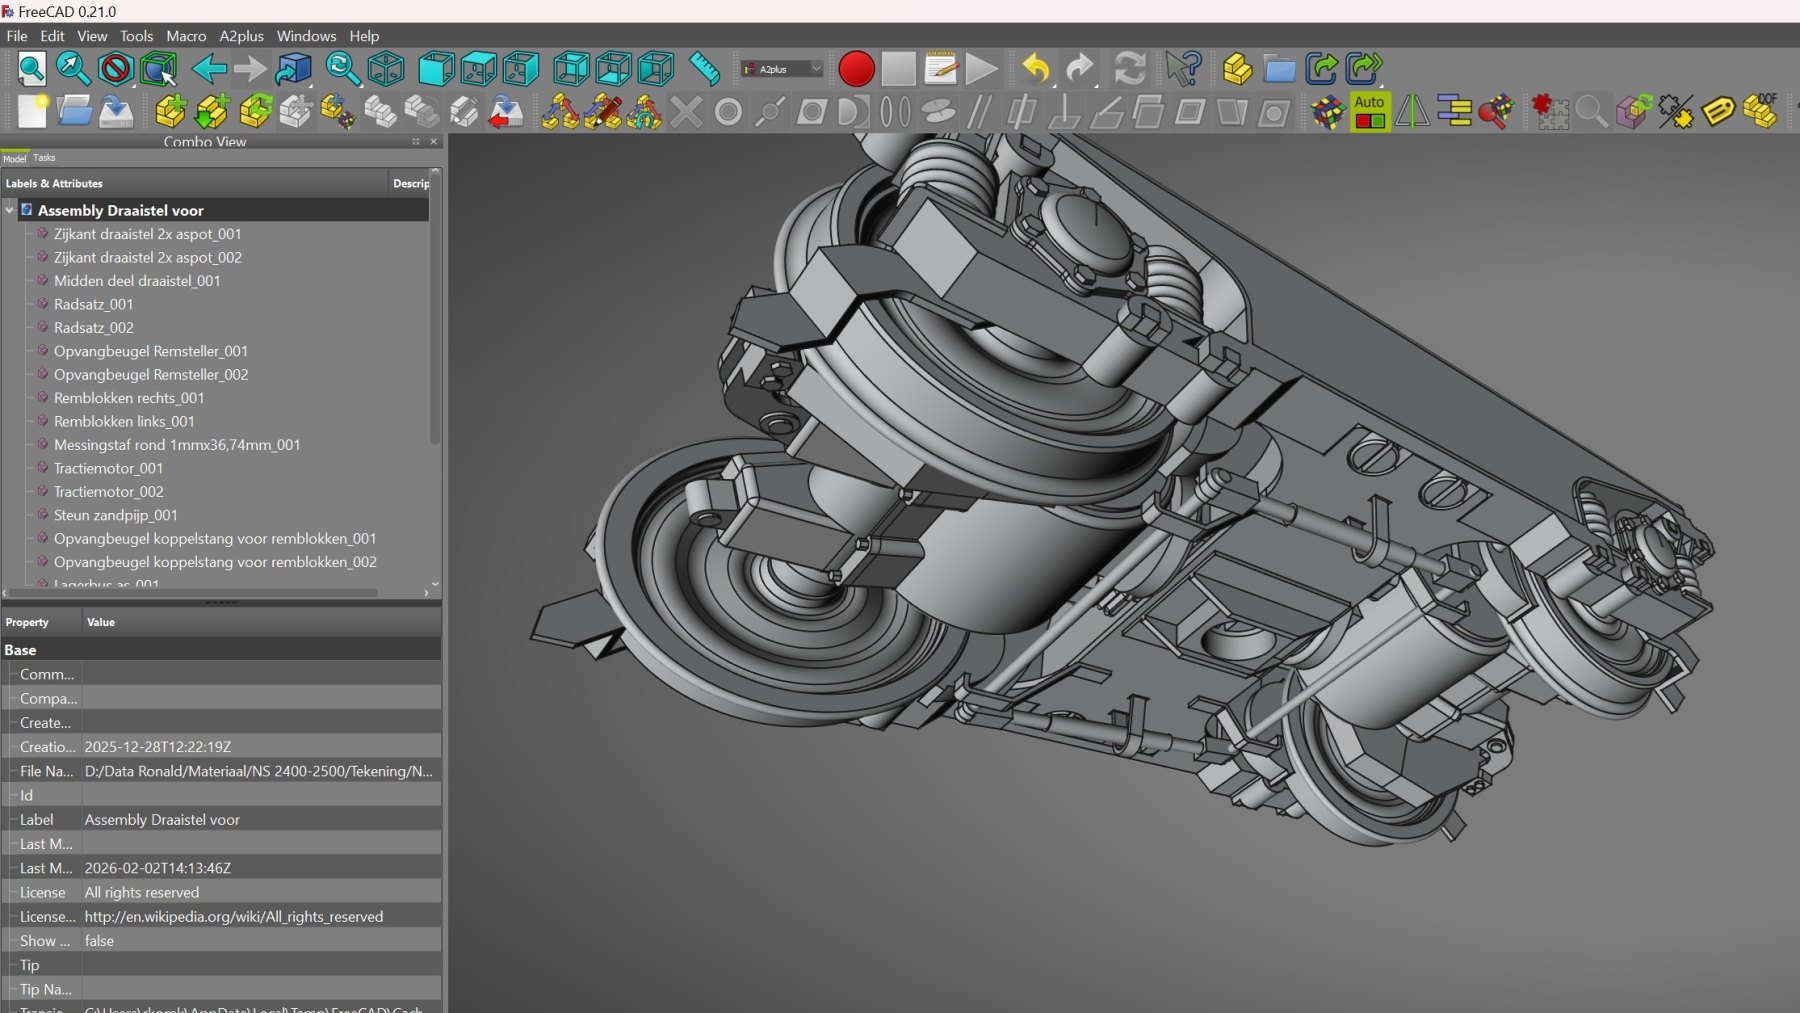Click the Rubik's cube solve constraints icon
This screenshot has height=1013, width=1800.
coord(1327,112)
